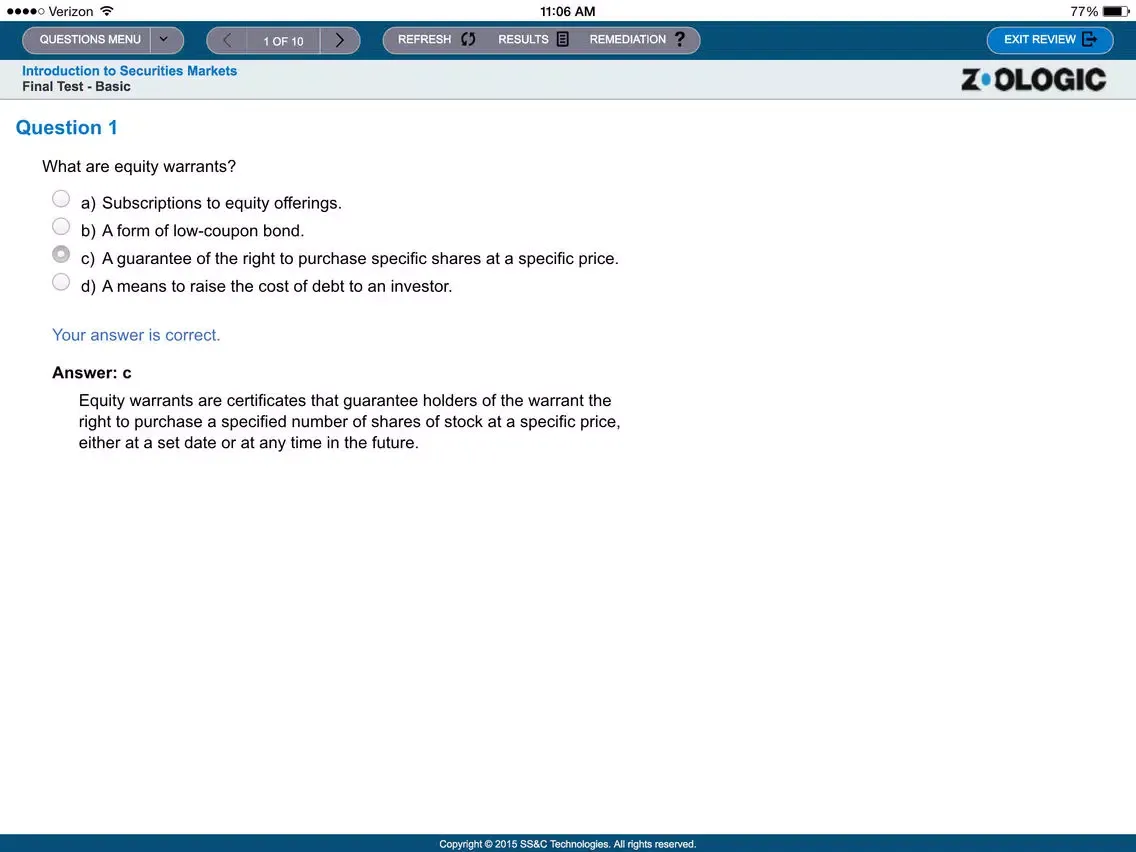Go to the previous question arrow
The image size is (1136, 852).
[227, 41]
